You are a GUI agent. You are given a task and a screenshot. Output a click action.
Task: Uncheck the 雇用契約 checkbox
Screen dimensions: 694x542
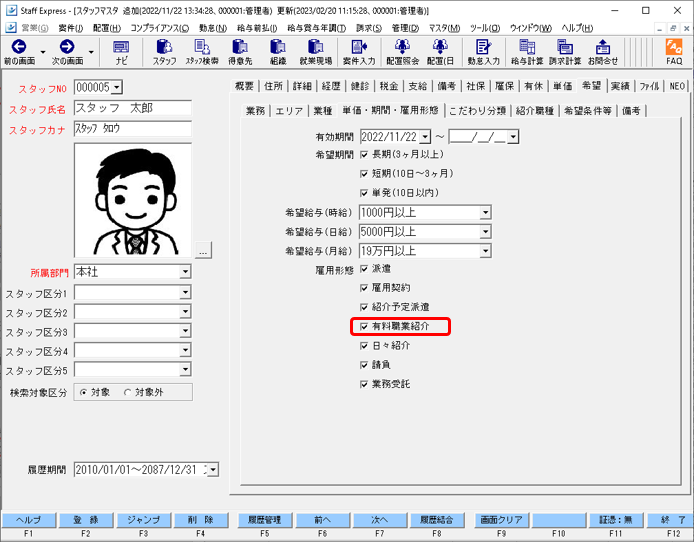(x=364, y=288)
